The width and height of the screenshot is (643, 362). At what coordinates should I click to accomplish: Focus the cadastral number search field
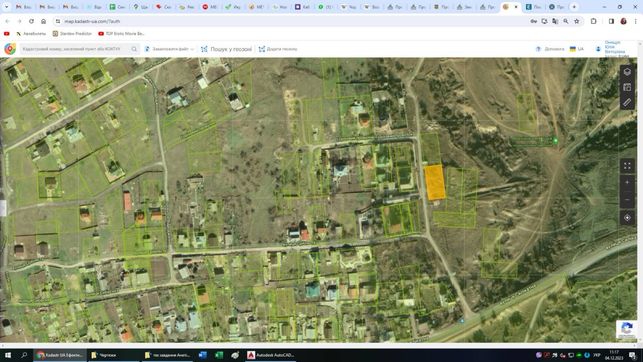tap(76, 49)
